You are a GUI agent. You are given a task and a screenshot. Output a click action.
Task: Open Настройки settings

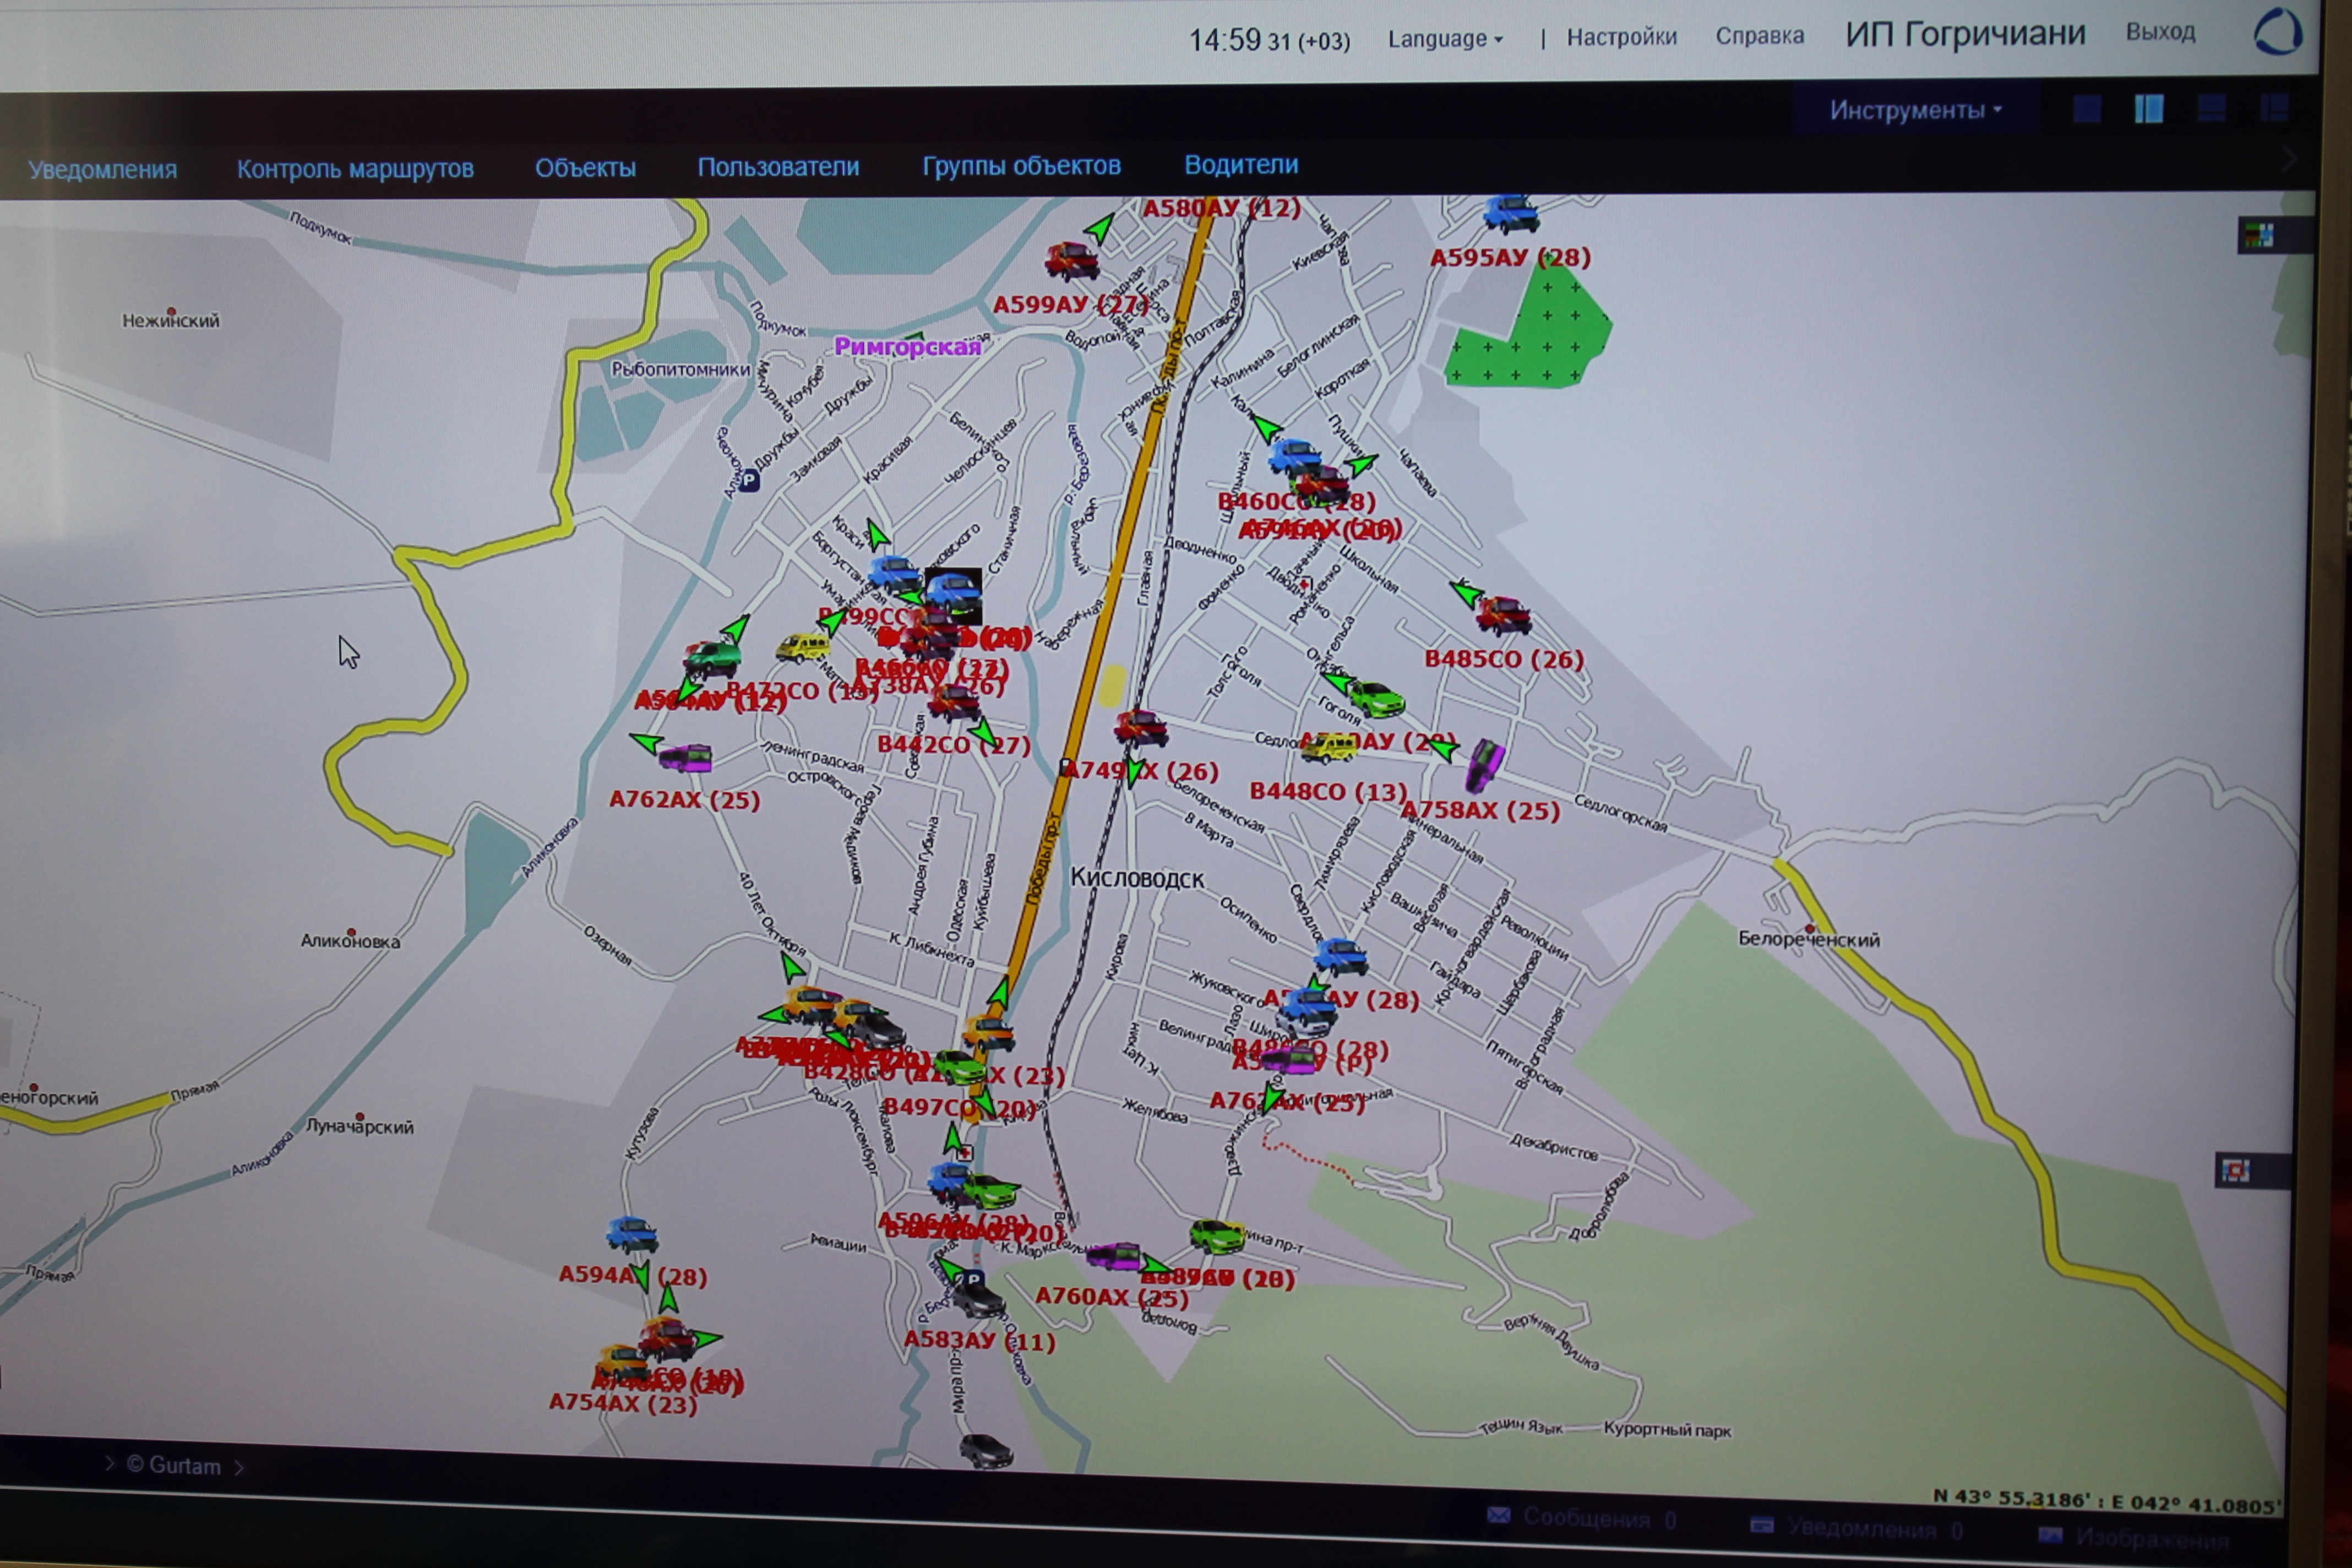pyautogui.click(x=1621, y=37)
